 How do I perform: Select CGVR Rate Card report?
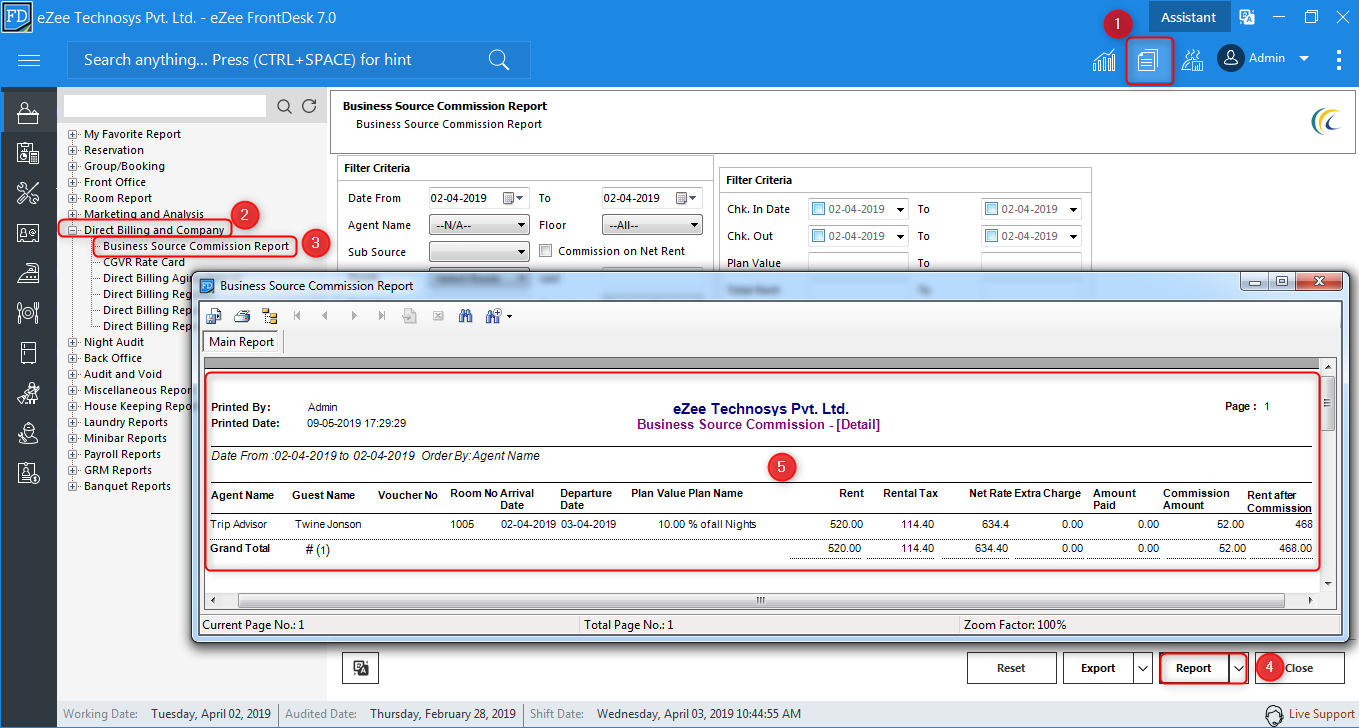144,262
